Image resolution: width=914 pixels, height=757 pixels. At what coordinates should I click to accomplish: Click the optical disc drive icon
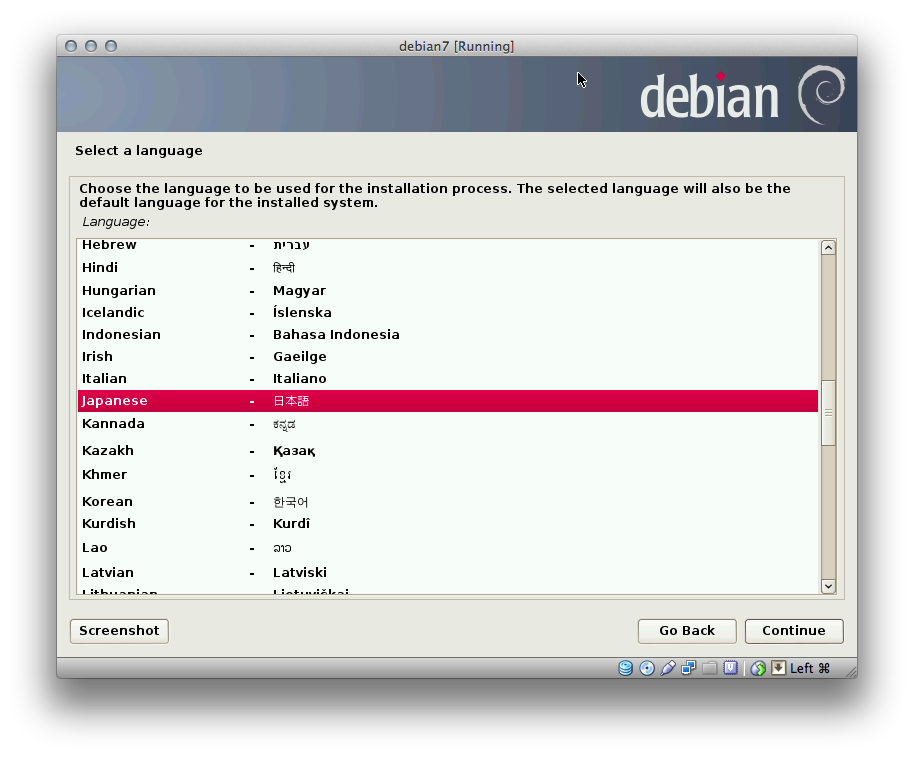[x=647, y=668]
